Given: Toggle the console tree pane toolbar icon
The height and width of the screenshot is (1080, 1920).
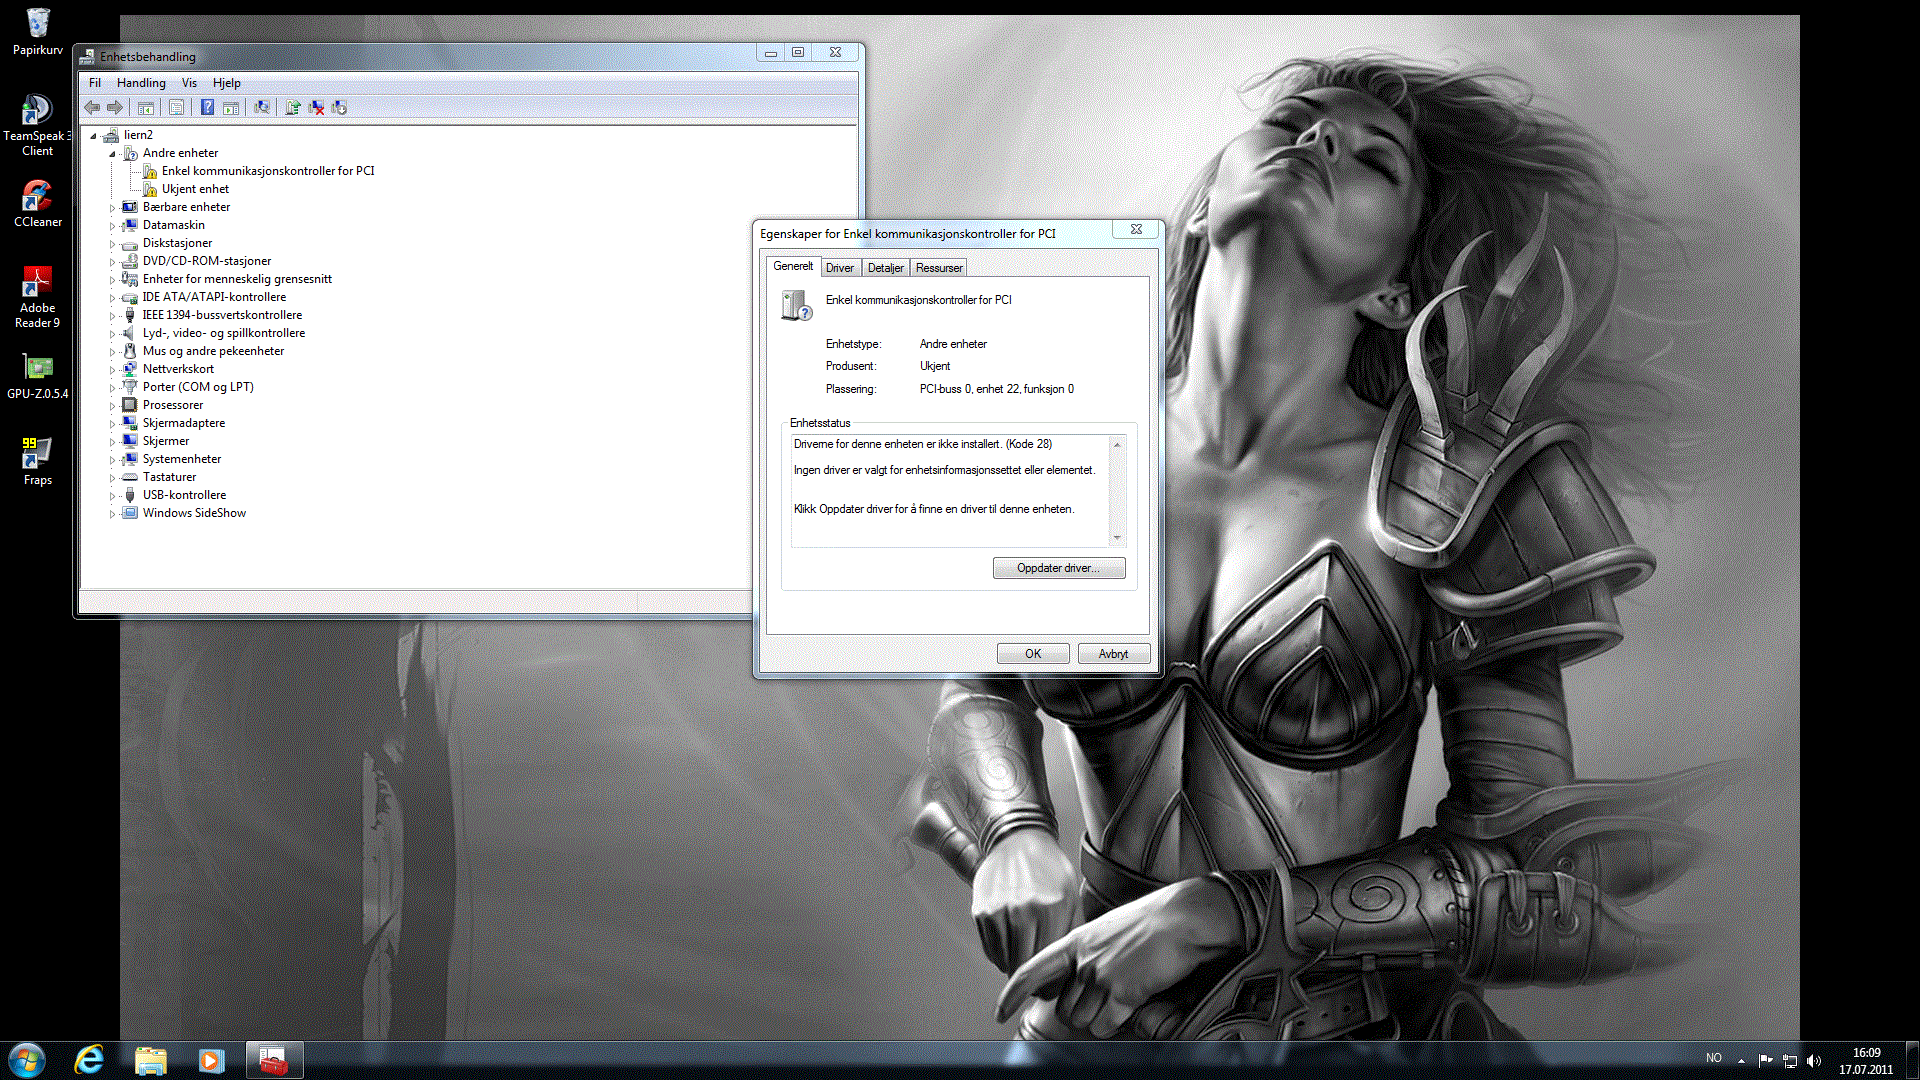Looking at the screenshot, I should (146, 107).
